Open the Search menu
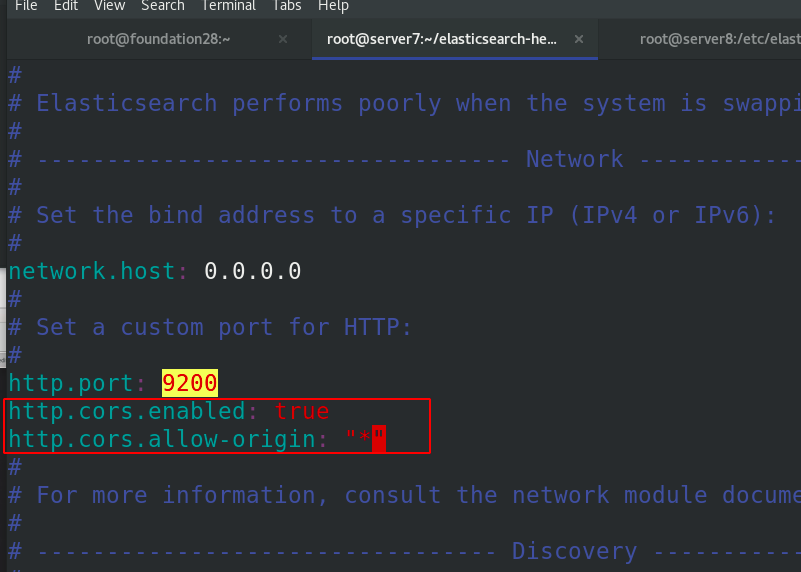 click(x=162, y=6)
